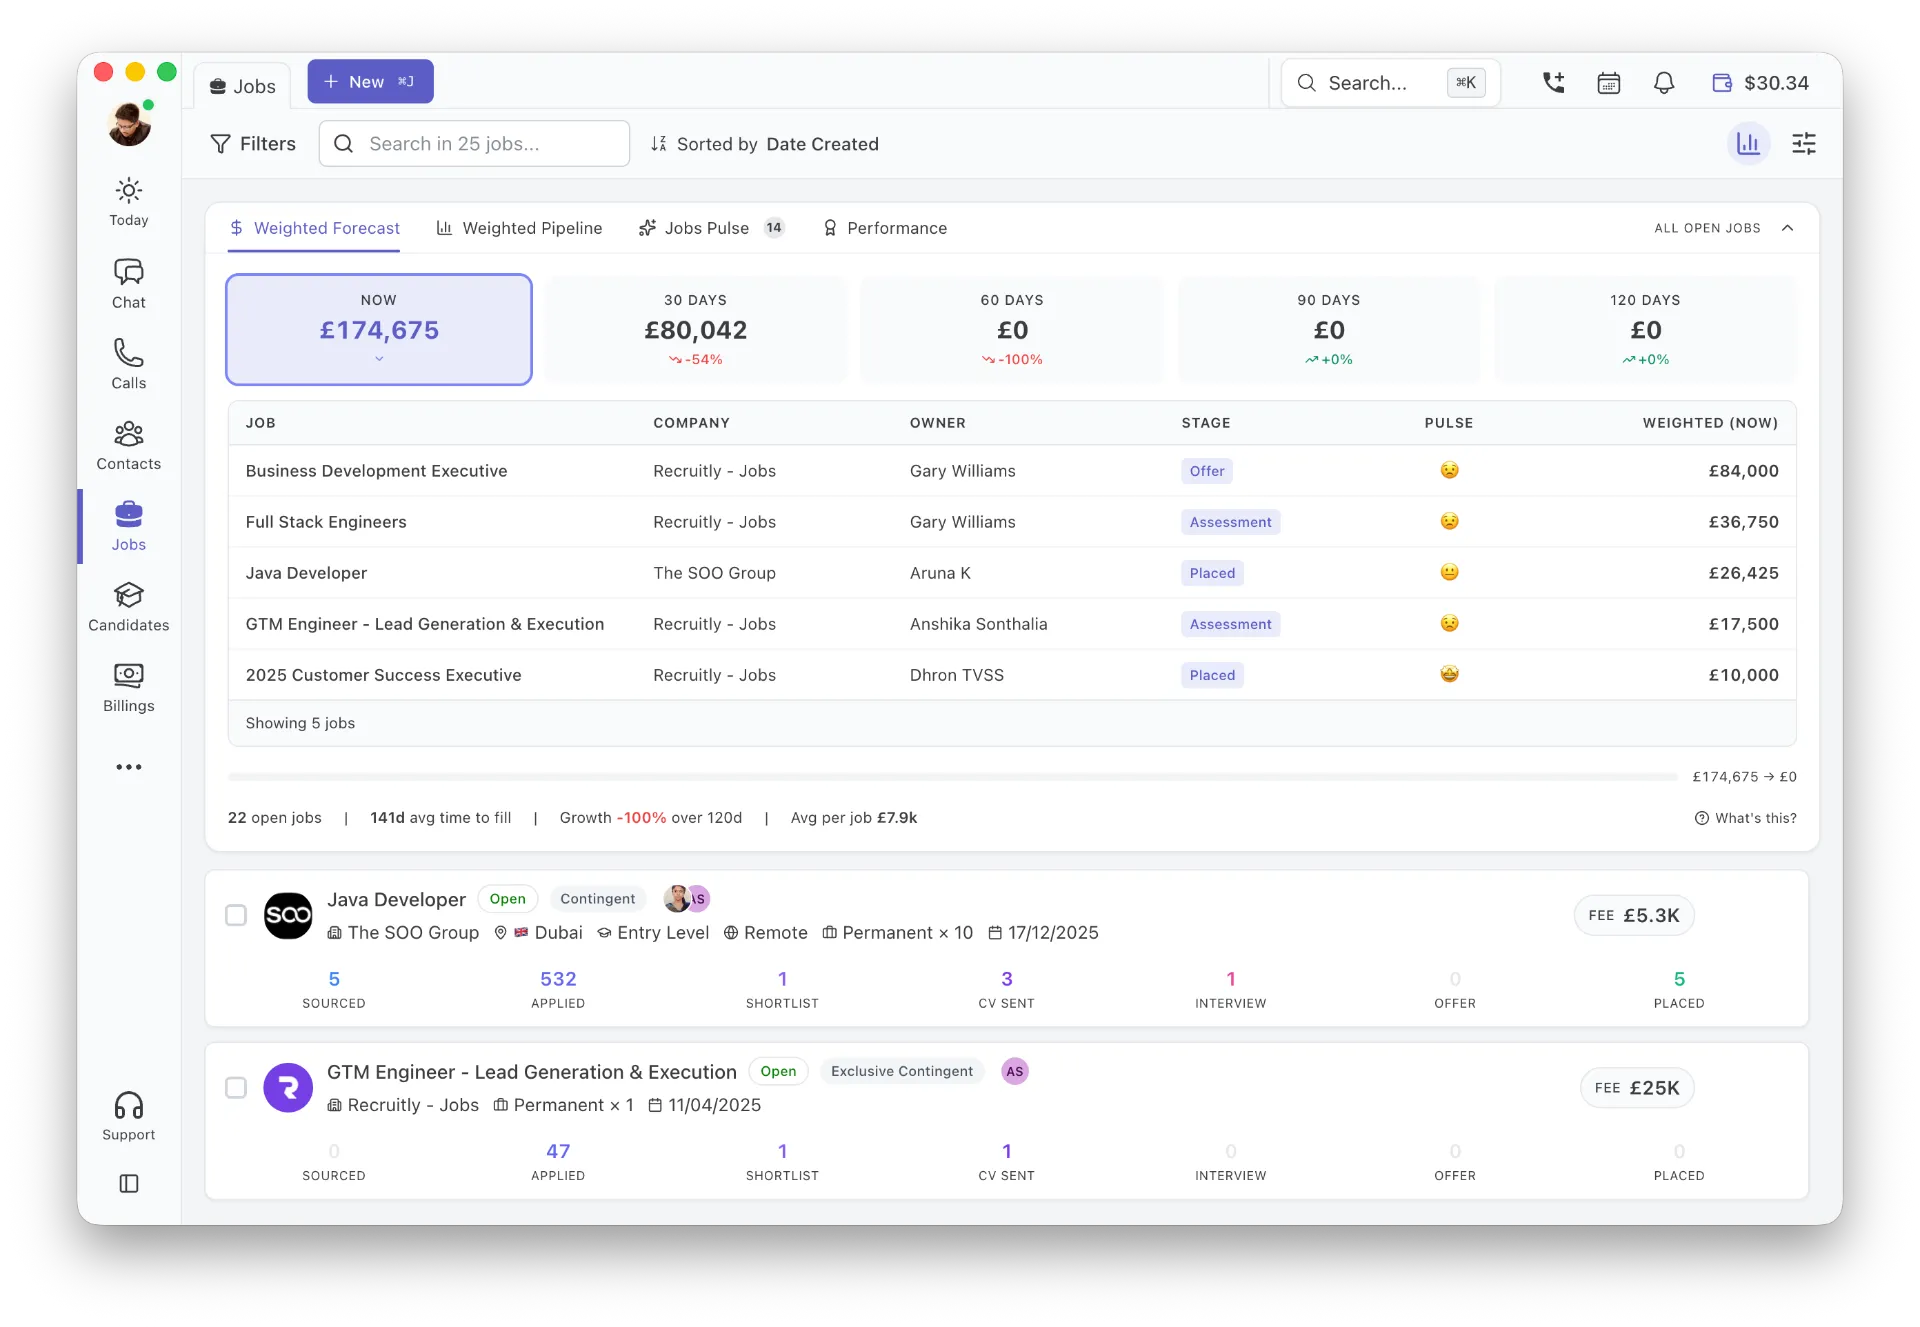The image size is (1920, 1327).
Task: Click the forecast progress bar
Action: tap(952, 777)
